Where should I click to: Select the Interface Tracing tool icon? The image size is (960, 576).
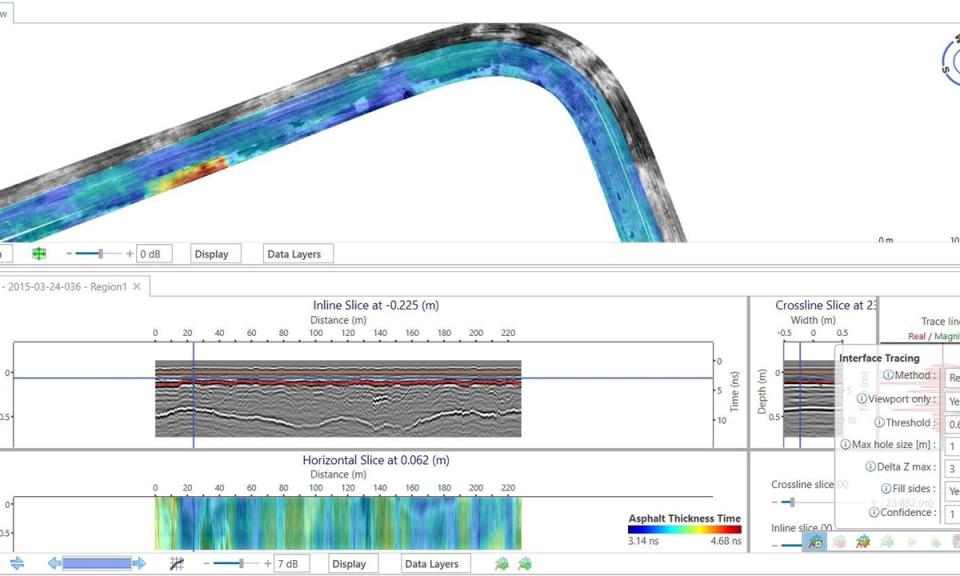815,542
